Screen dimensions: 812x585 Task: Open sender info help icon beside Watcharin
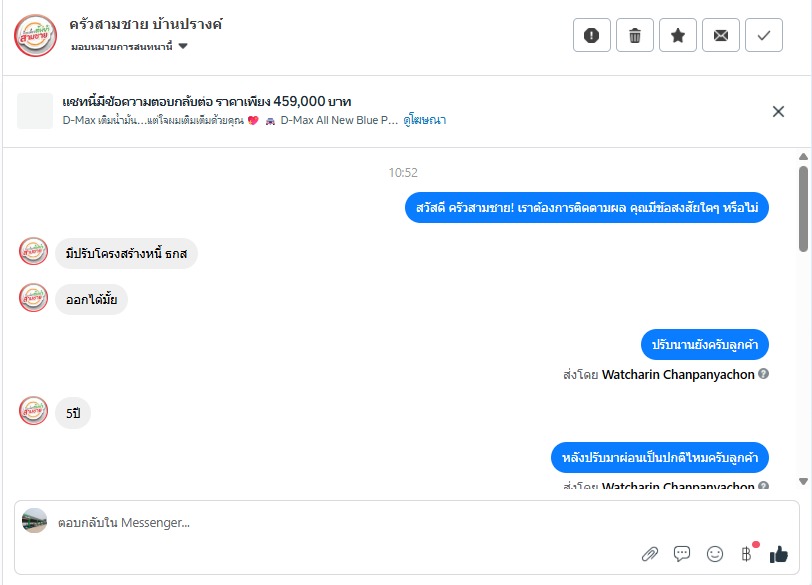763,374
